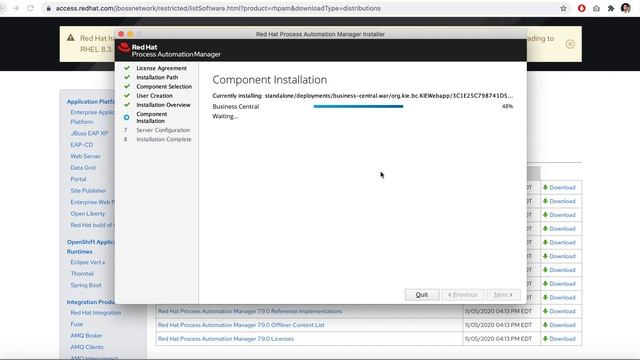Open EAP-CD sidebar link
Screen dimensions: 640x360
coord(82,144)
